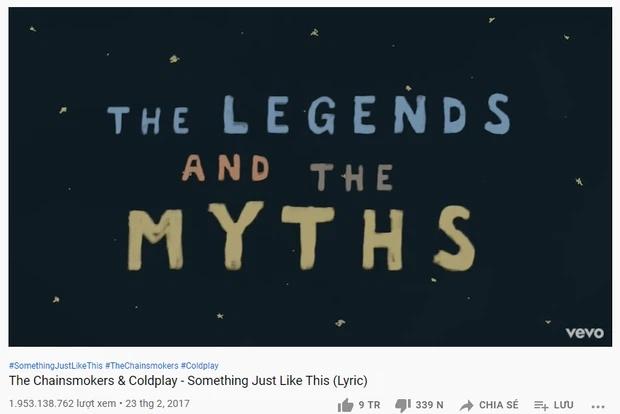Click the share arrow icon
This screenshot has width=620, height=414.
pyautogui.click(x=466, y=405)
